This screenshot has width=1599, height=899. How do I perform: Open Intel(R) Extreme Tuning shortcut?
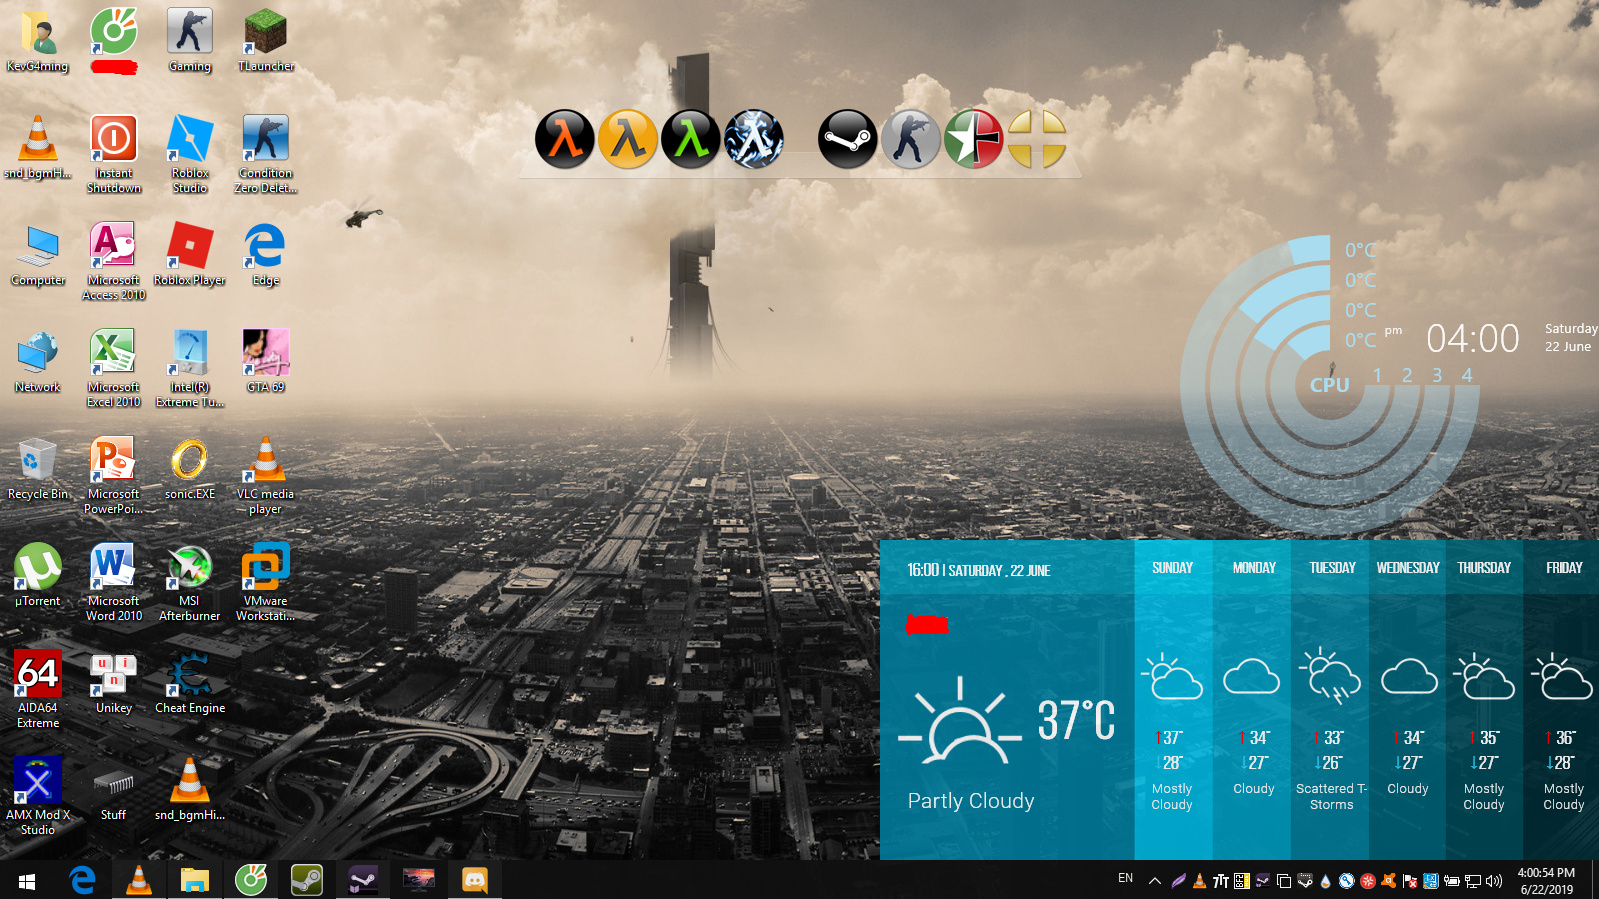(x=190, y=368)
